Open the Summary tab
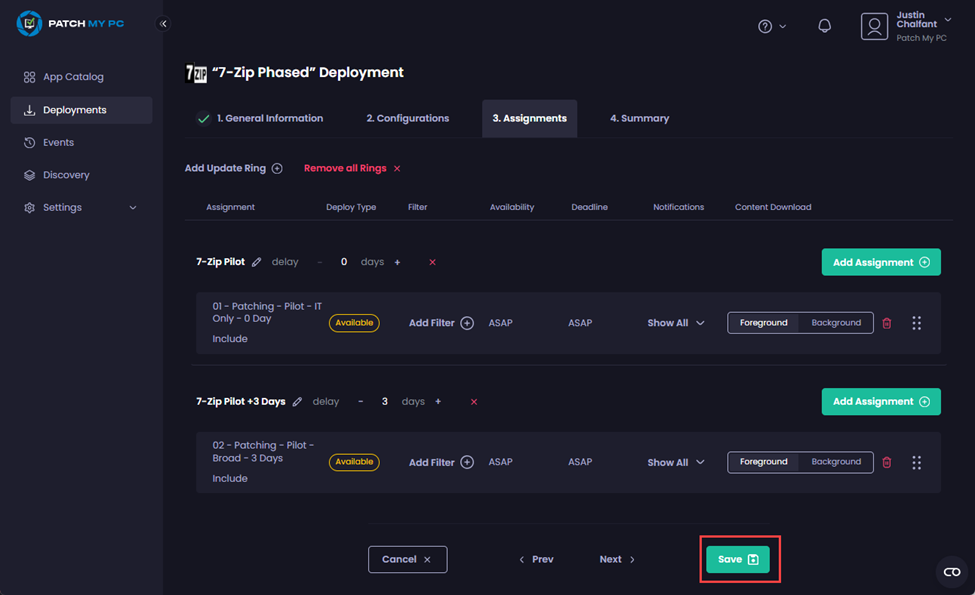Screen dimensions: 975x595 638,117
